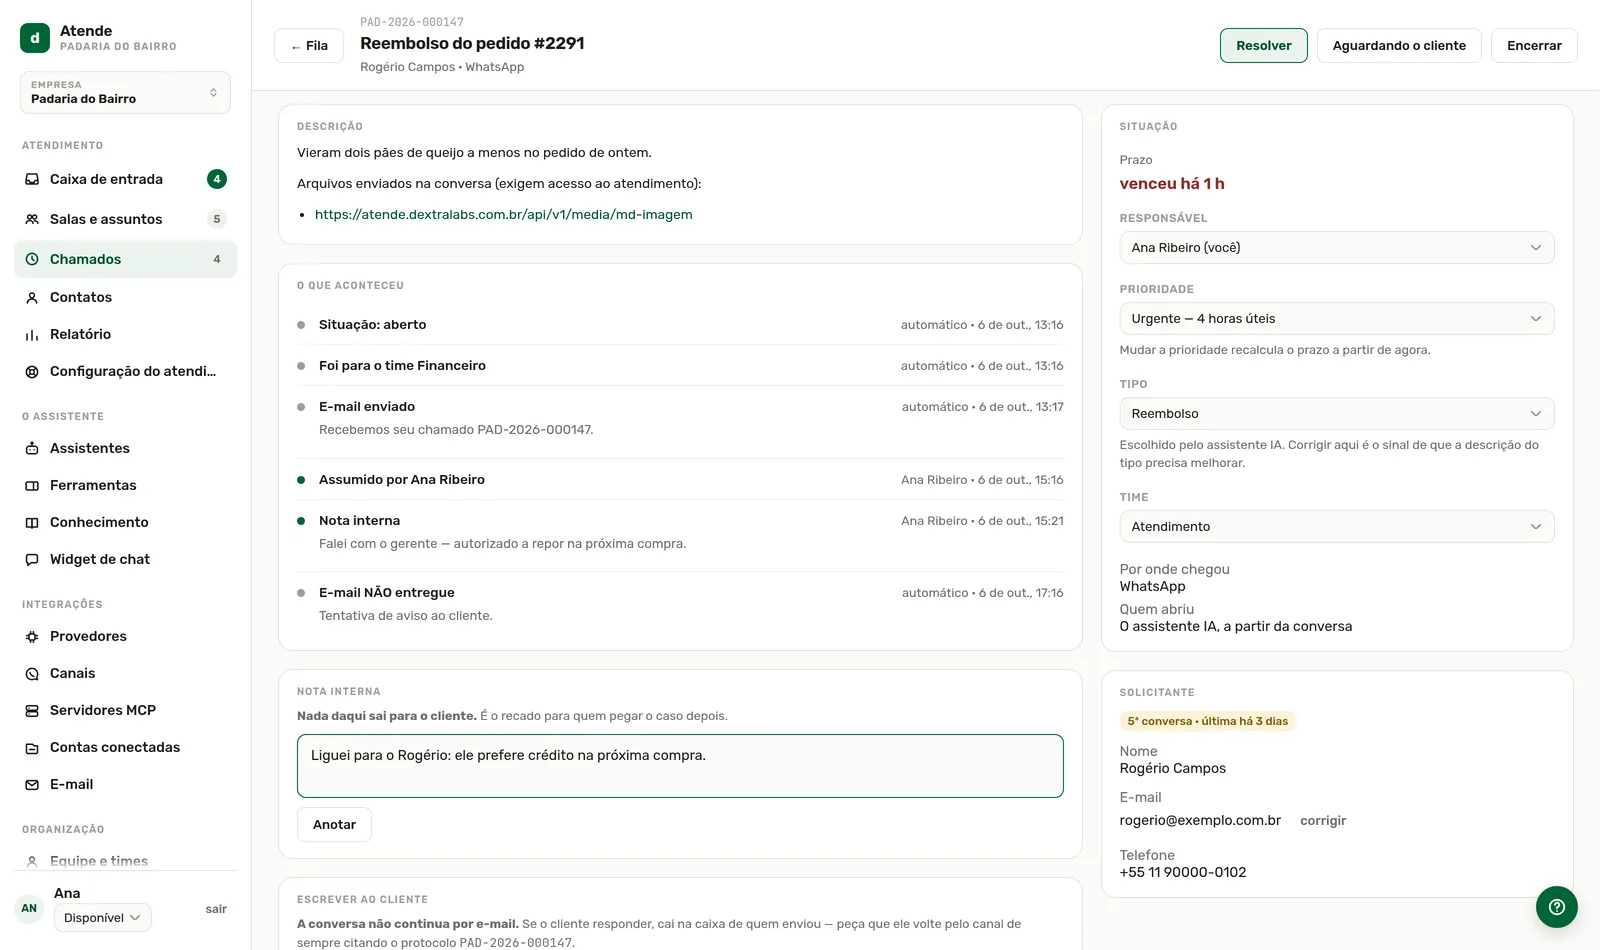Click the AN user avatar
1600x950 pixels.
pos(29,908)
